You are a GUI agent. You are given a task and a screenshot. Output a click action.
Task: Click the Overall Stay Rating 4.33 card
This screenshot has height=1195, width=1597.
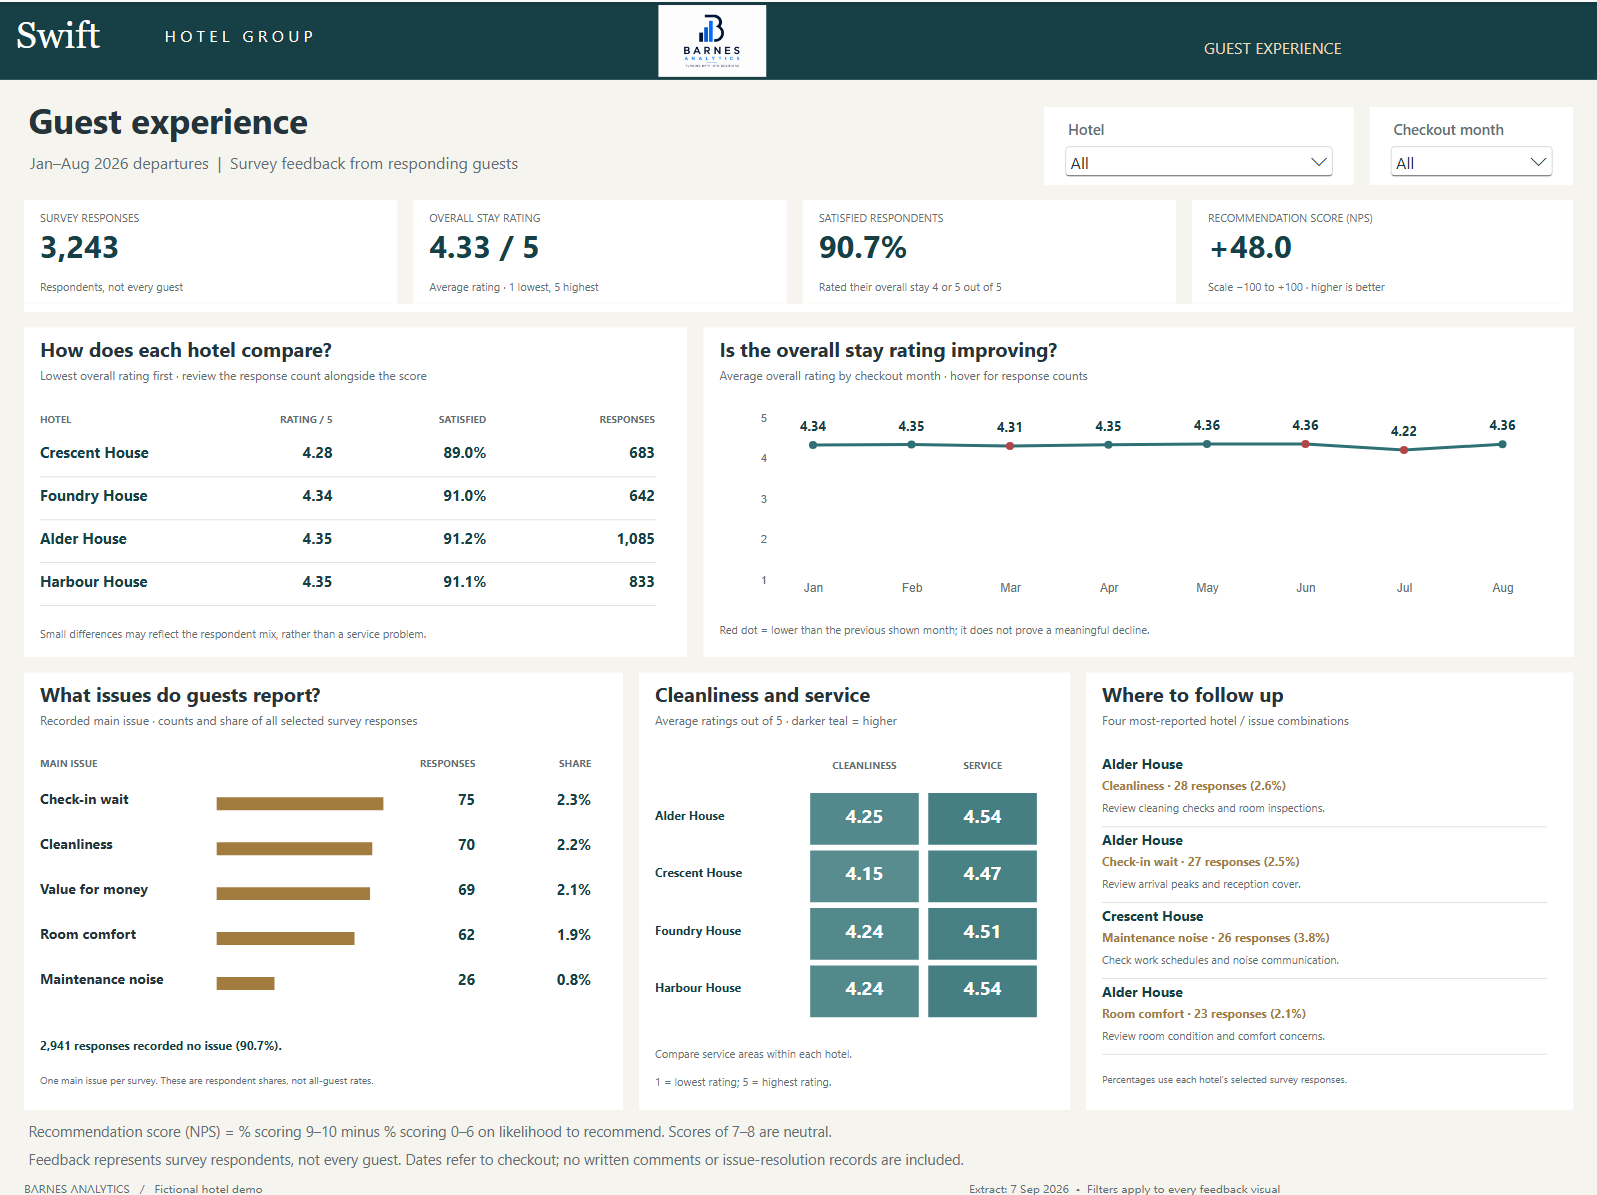coord(600,252)
